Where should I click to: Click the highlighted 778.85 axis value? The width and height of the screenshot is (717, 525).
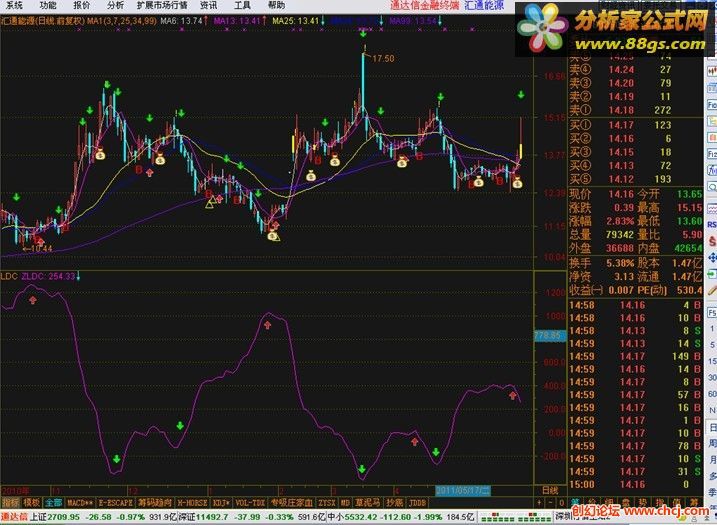click(x=550, y=336)
